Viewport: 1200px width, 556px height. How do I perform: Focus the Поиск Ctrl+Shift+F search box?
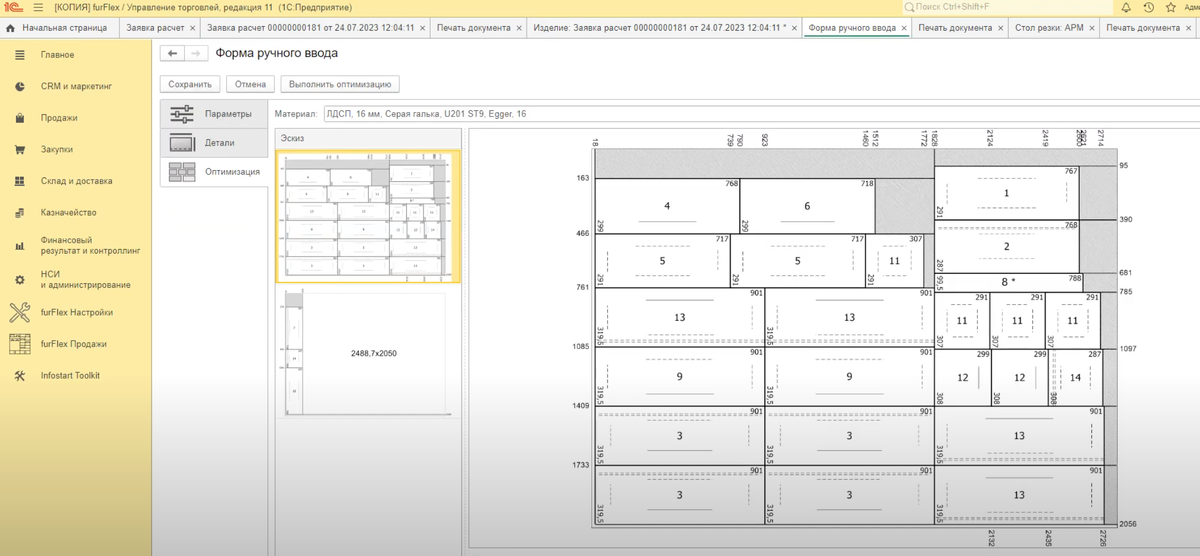coord(1007,7)
